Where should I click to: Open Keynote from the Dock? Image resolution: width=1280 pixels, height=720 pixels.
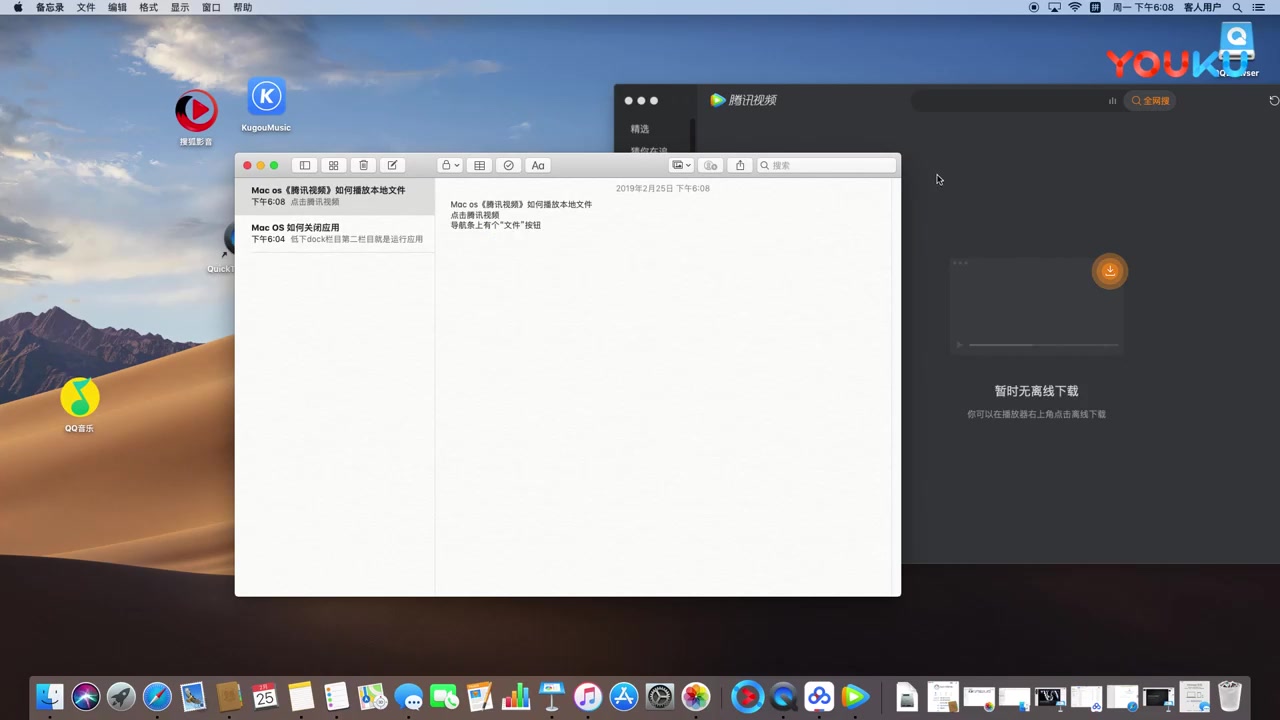point(552,696)
